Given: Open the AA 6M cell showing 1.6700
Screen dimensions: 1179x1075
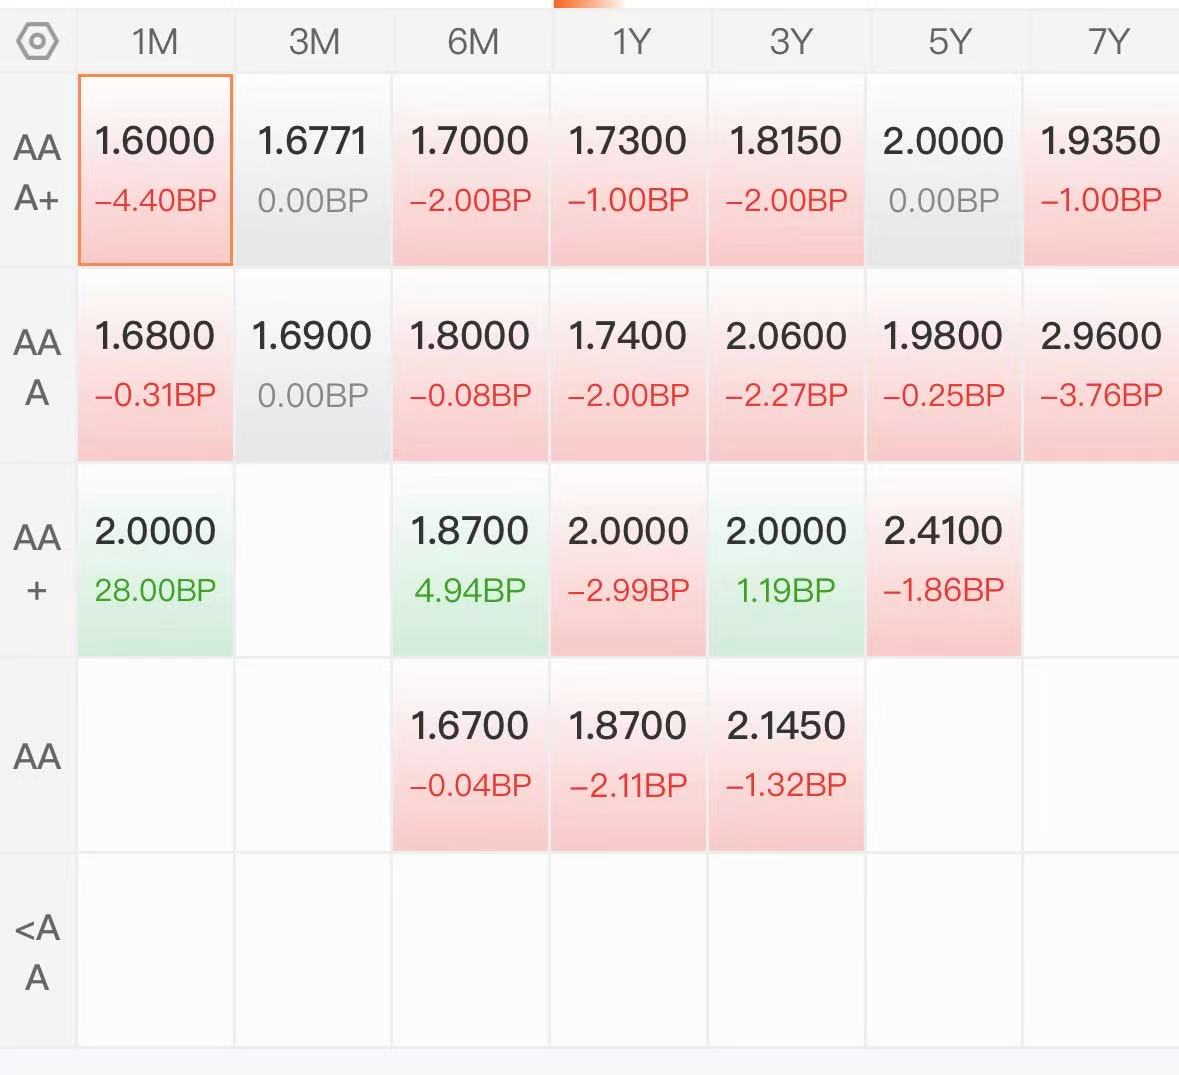Looking at the screenshot, I should (x=470, y=756).
